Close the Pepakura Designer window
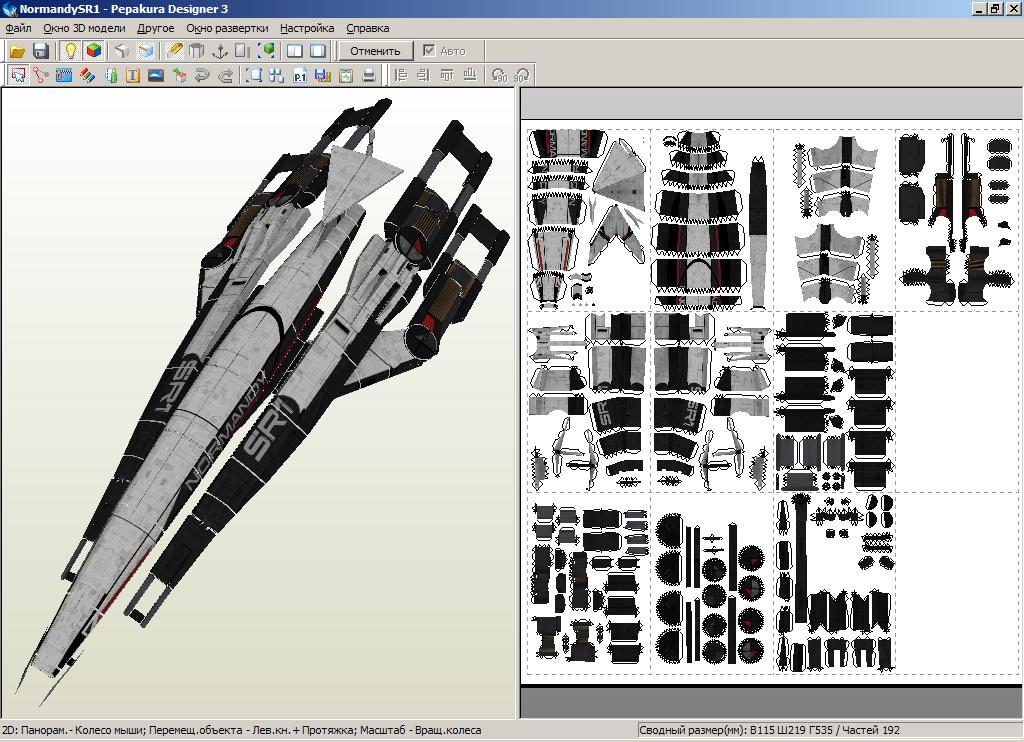The image size is (1024, 742). (1012, 9)
